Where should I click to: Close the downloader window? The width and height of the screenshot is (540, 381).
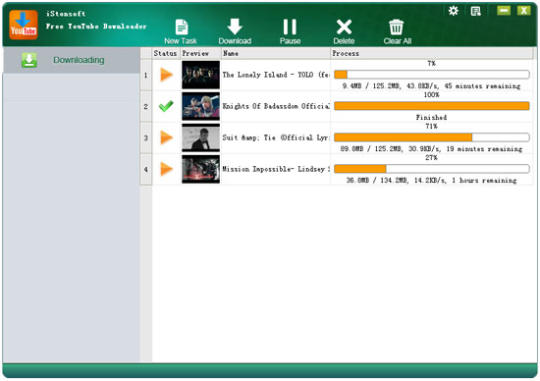524,11
